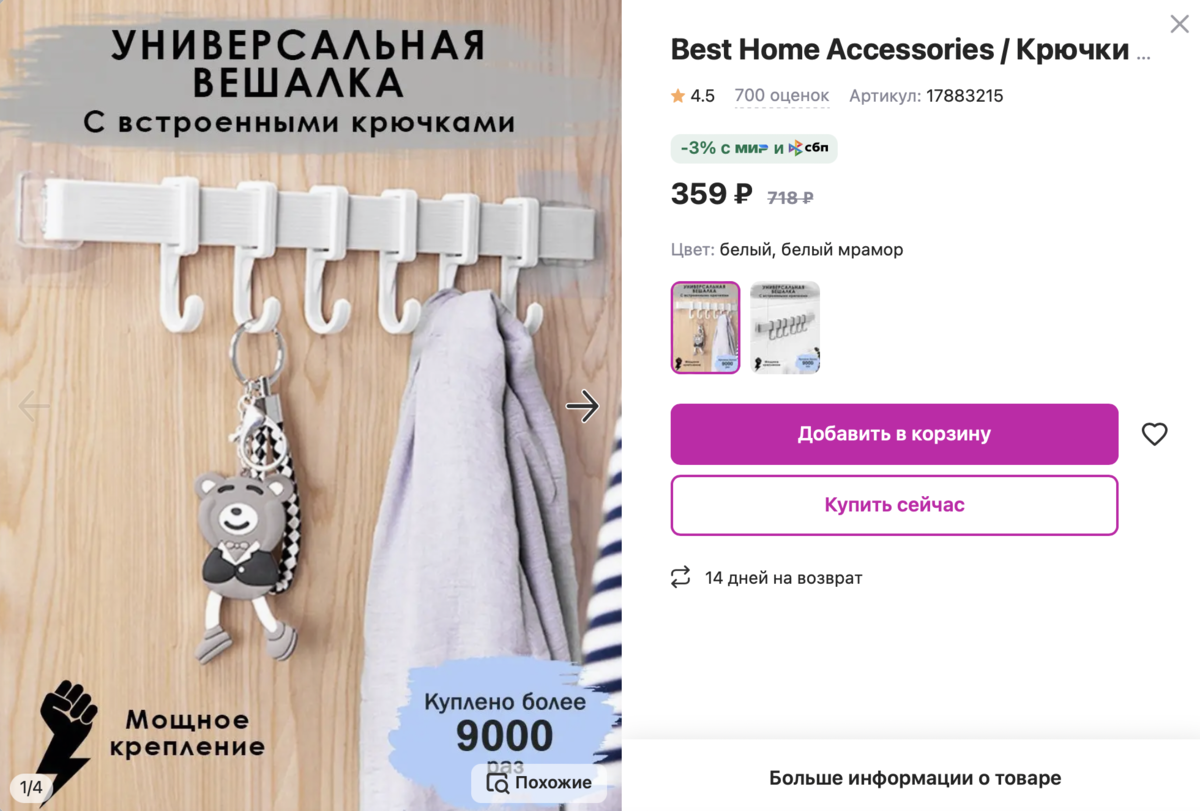Screen dimensions: 1200x811
Task: Copy the article number 17883215
Action: click(x=964, y=96)
